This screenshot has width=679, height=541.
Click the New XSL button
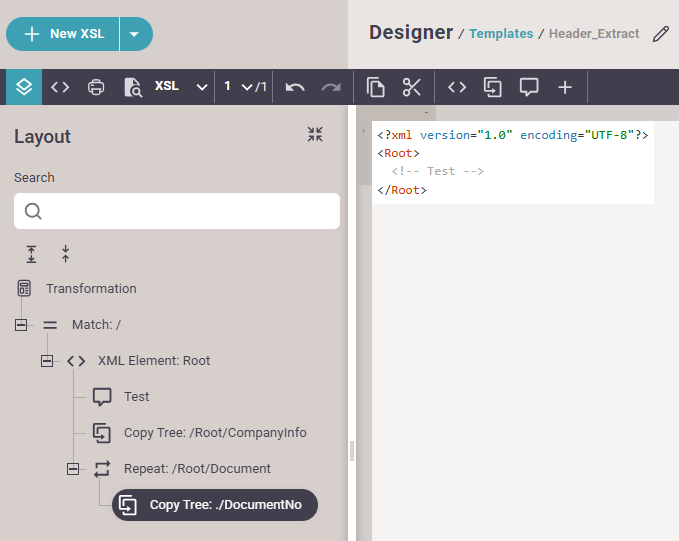click(64, 34)
